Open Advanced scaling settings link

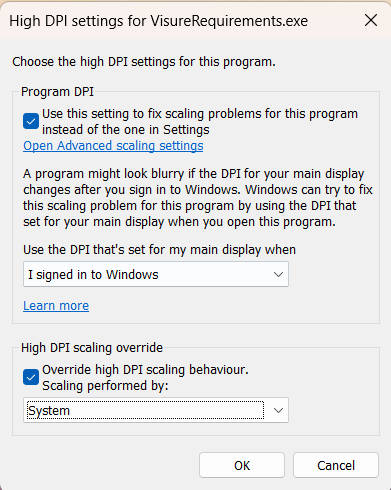(113, 146)
